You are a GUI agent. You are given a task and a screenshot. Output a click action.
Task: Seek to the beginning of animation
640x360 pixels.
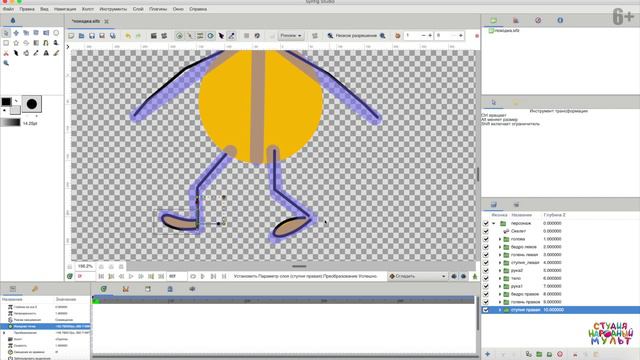(101, 276)
